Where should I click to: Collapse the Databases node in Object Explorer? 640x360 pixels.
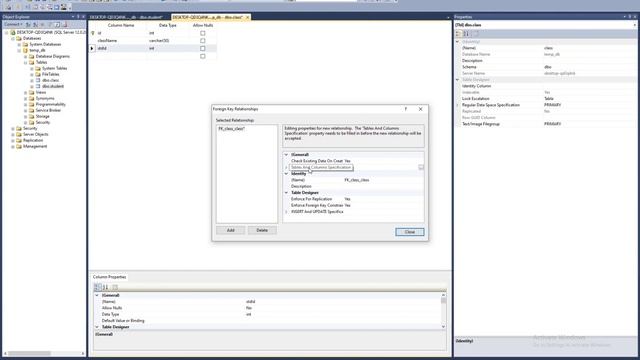[13, 38]
